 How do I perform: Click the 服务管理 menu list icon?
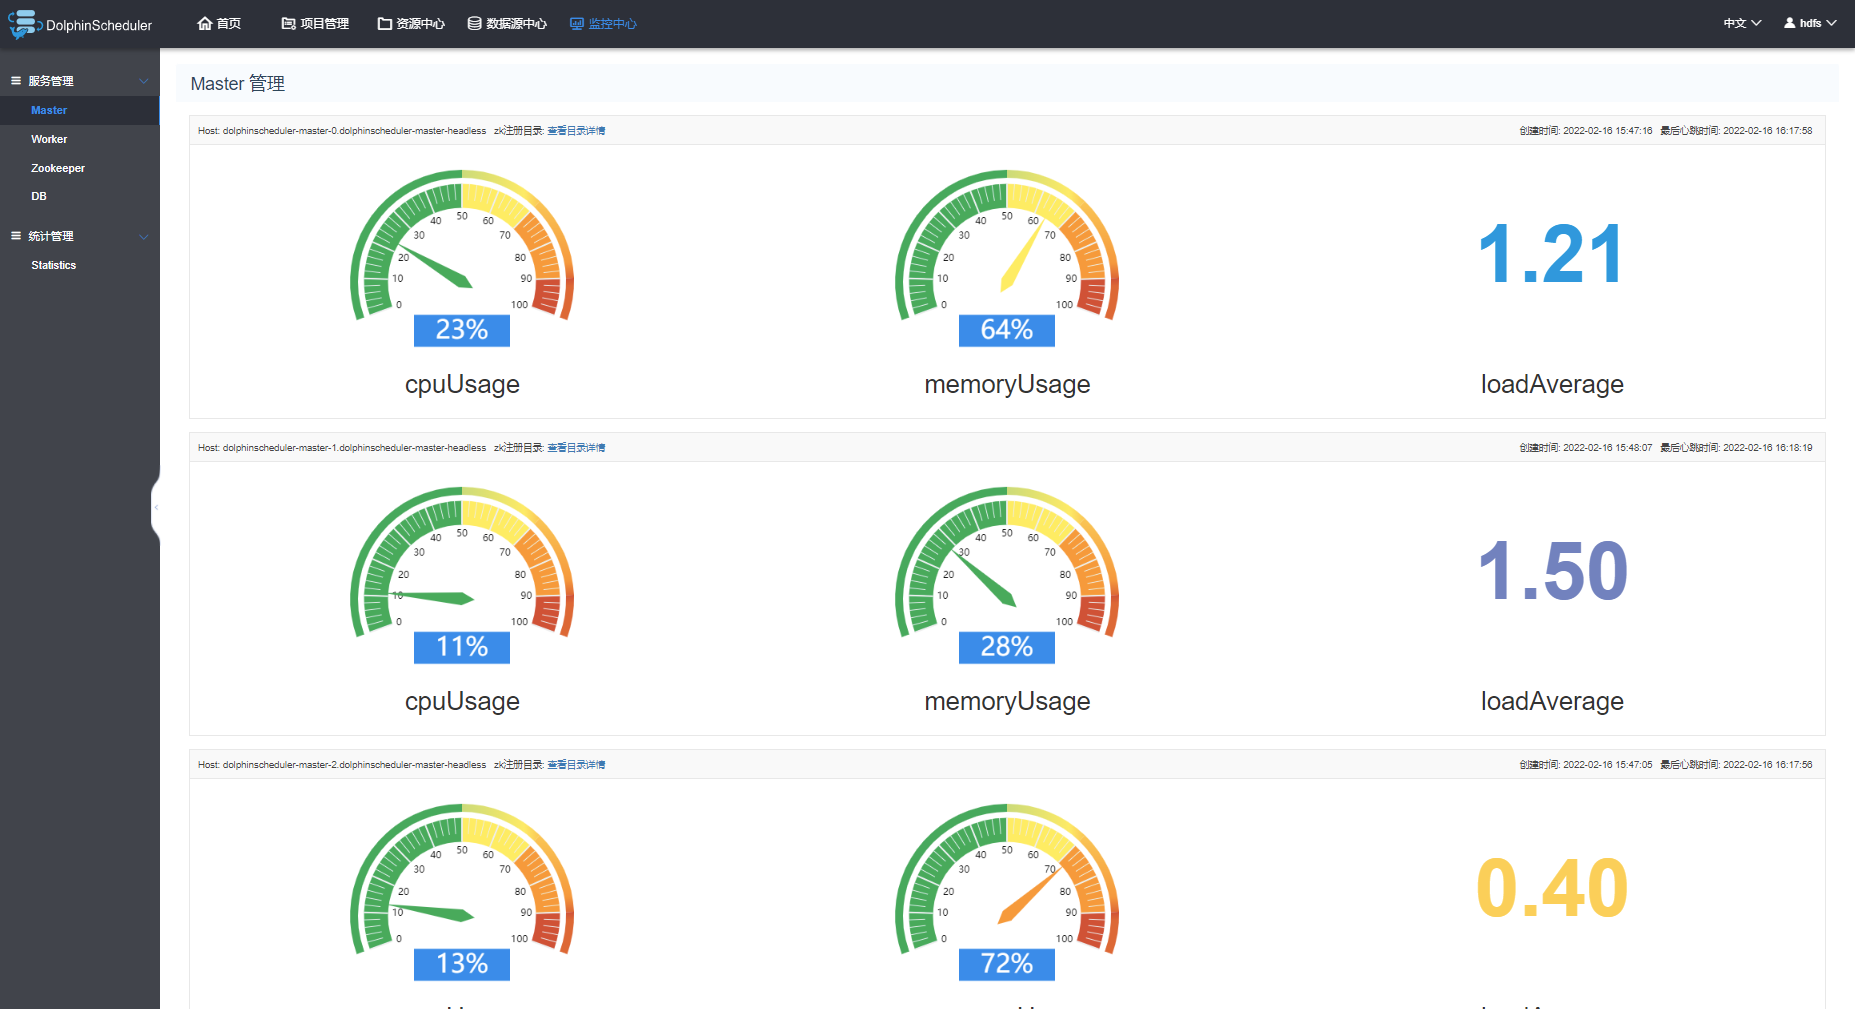16,81
